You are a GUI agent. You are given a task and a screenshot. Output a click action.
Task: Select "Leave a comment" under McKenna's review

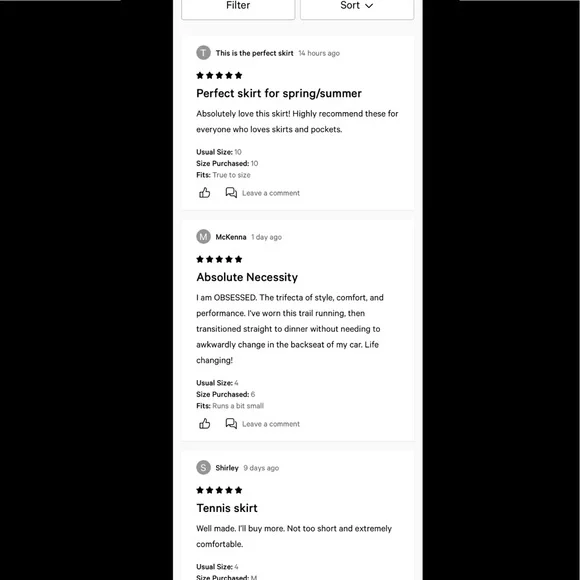tap(271, 424)
